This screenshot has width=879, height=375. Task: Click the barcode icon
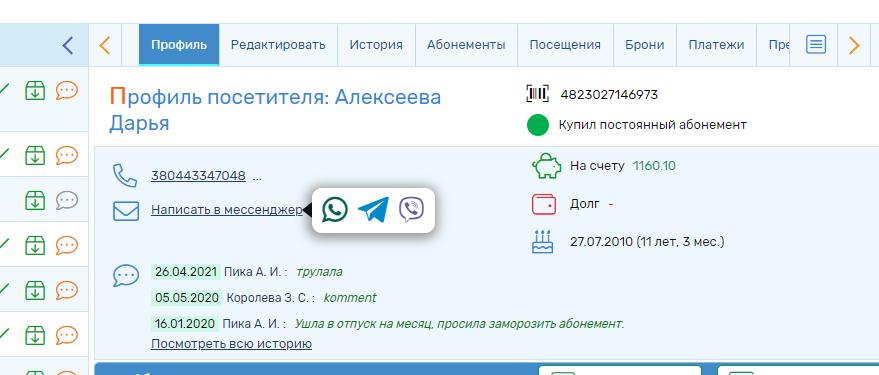tap(538, 94)
